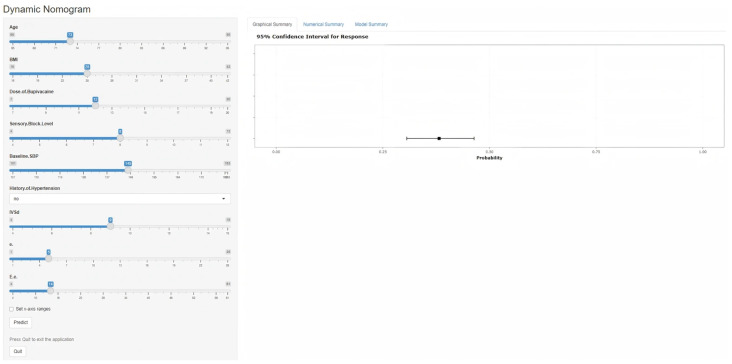Open the Model Summary tab
732x364 pixels.
click(x=371, y=24)
